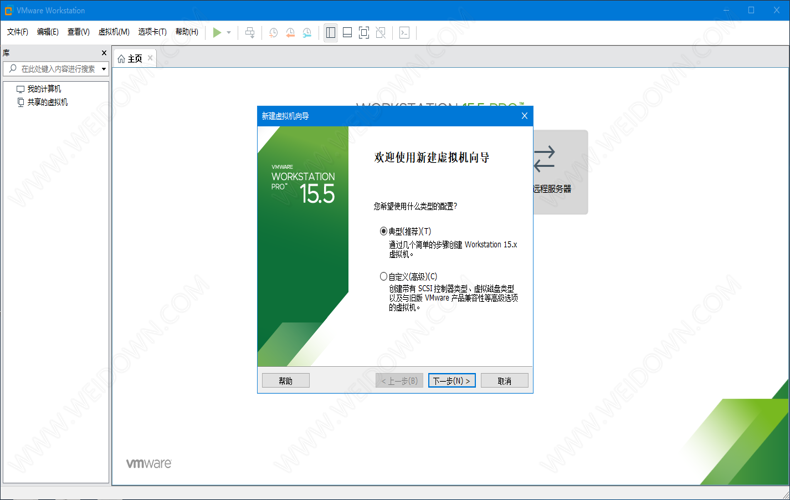This screenshot has height=500, width=790.
Task: Click the vmware logo at bottom left
Action: (149, 463)
